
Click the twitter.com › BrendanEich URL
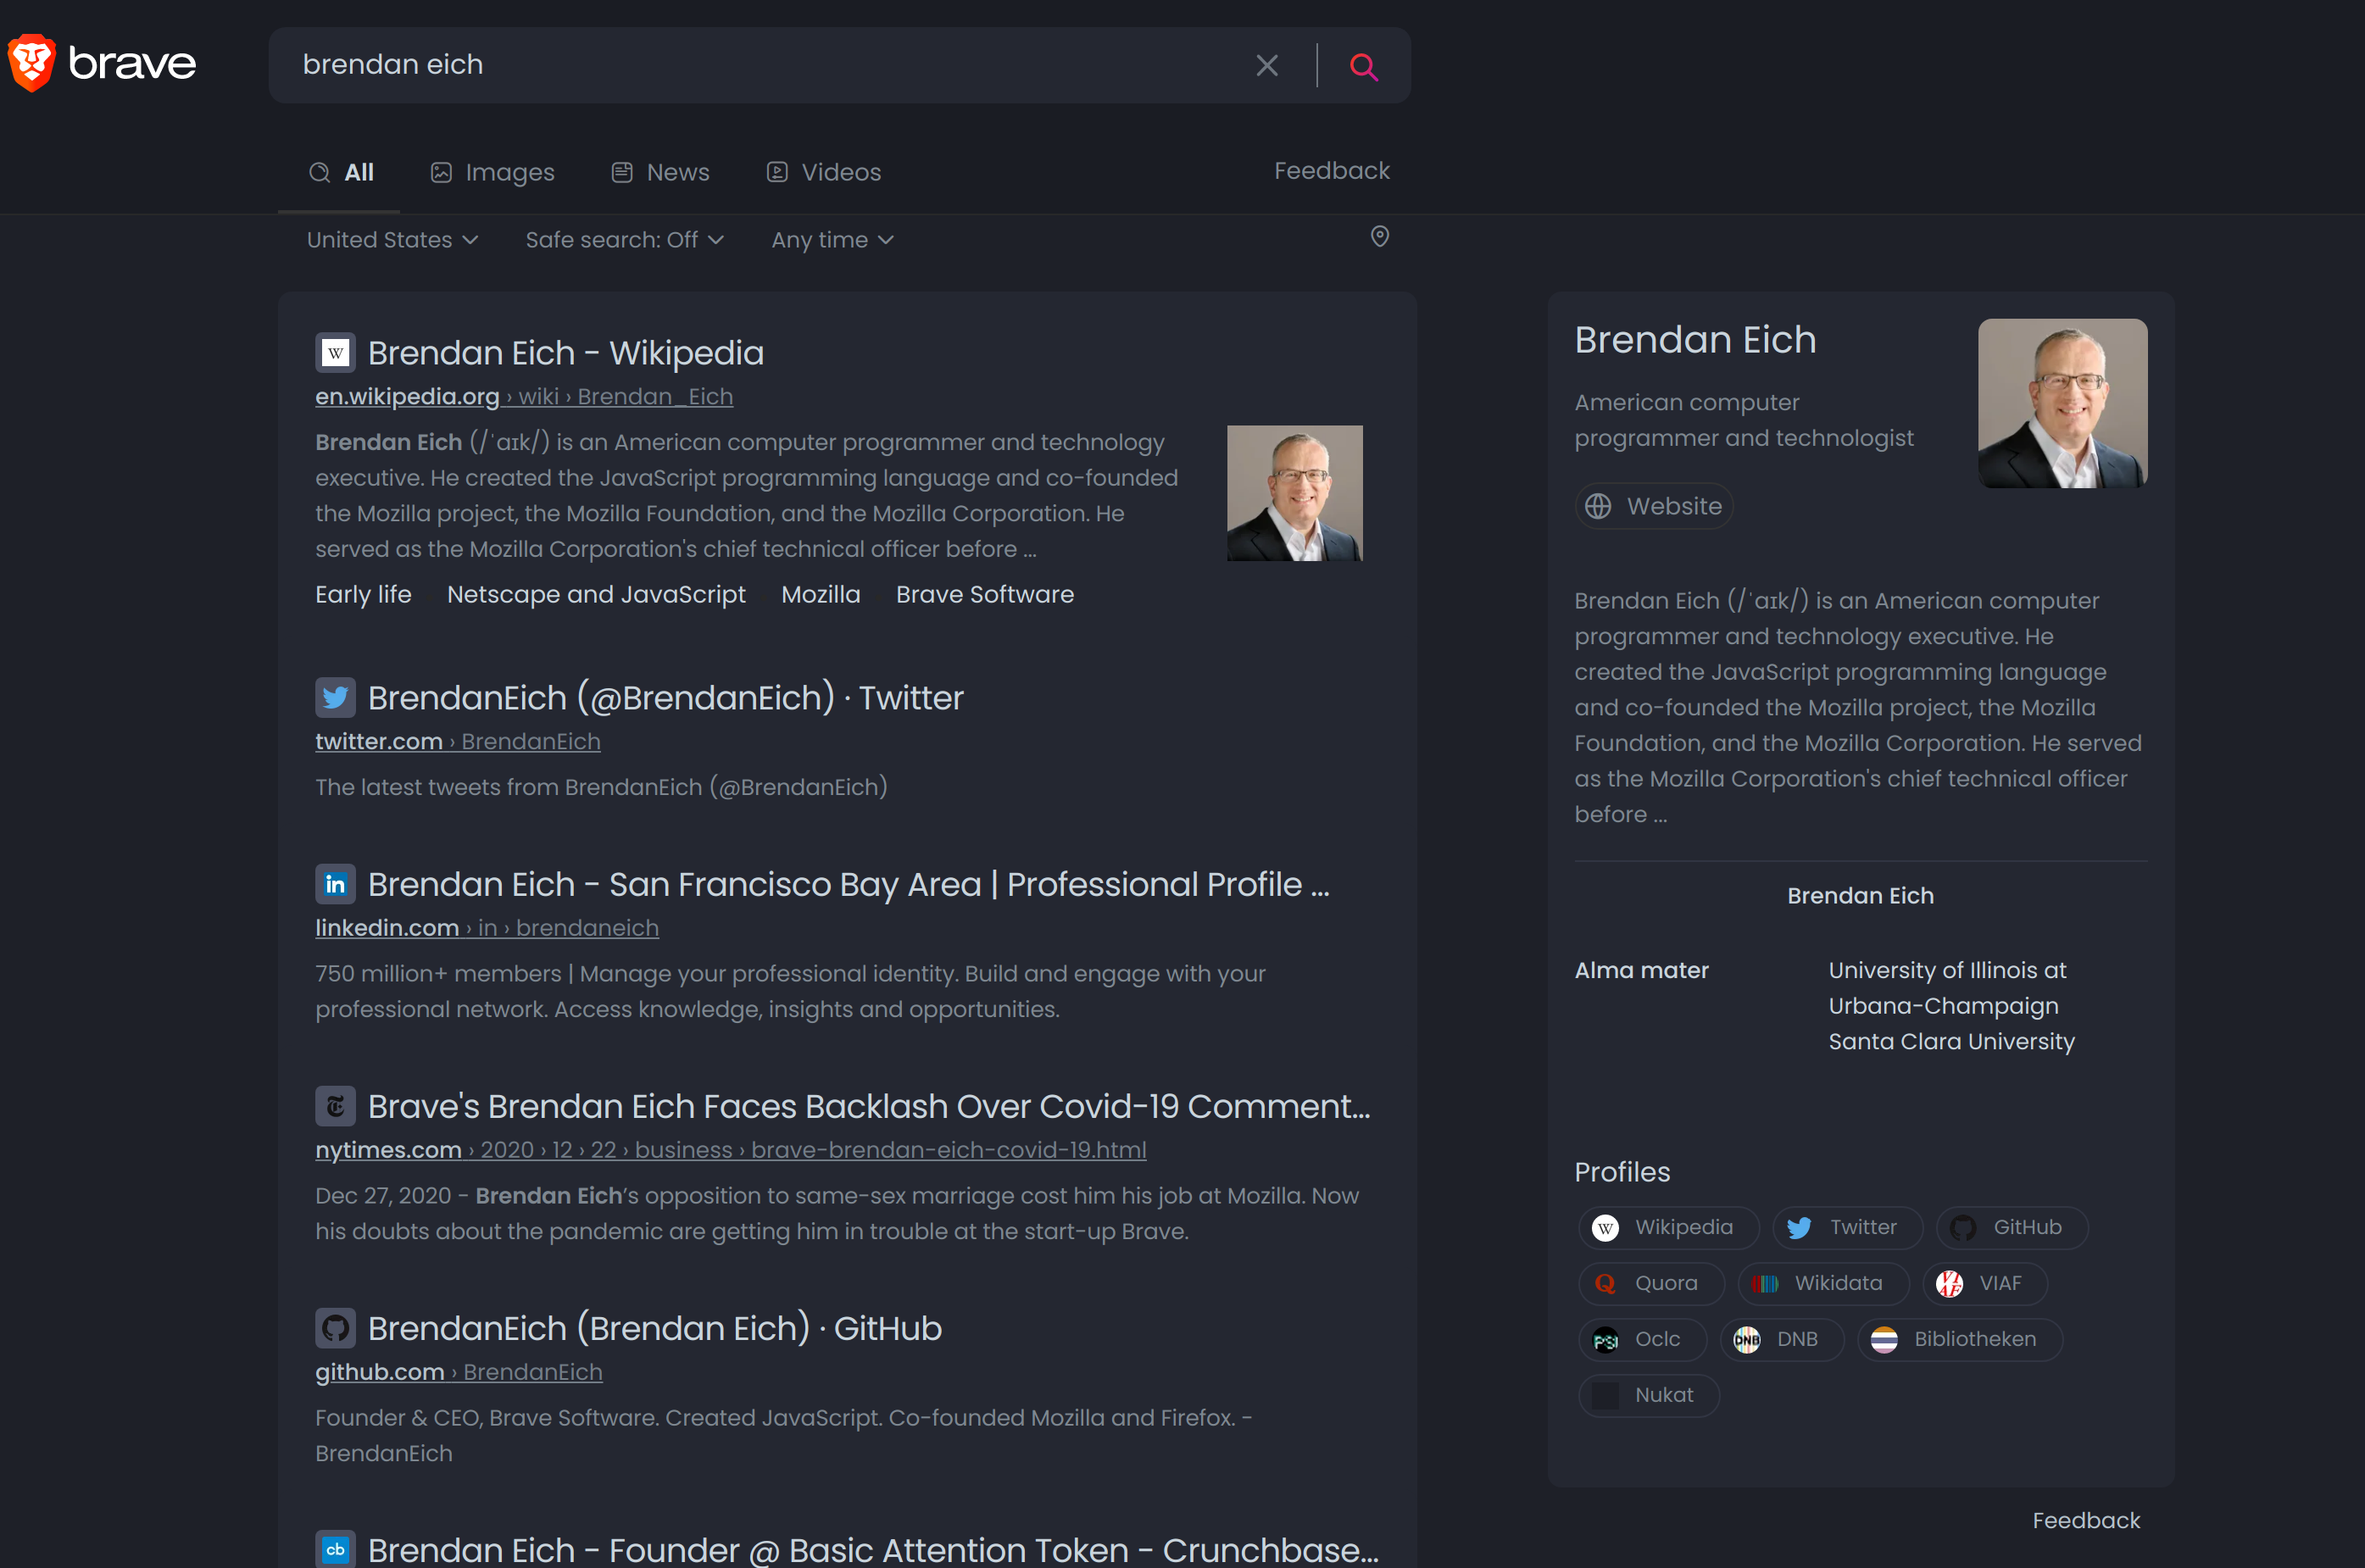[x=458, y=742]
